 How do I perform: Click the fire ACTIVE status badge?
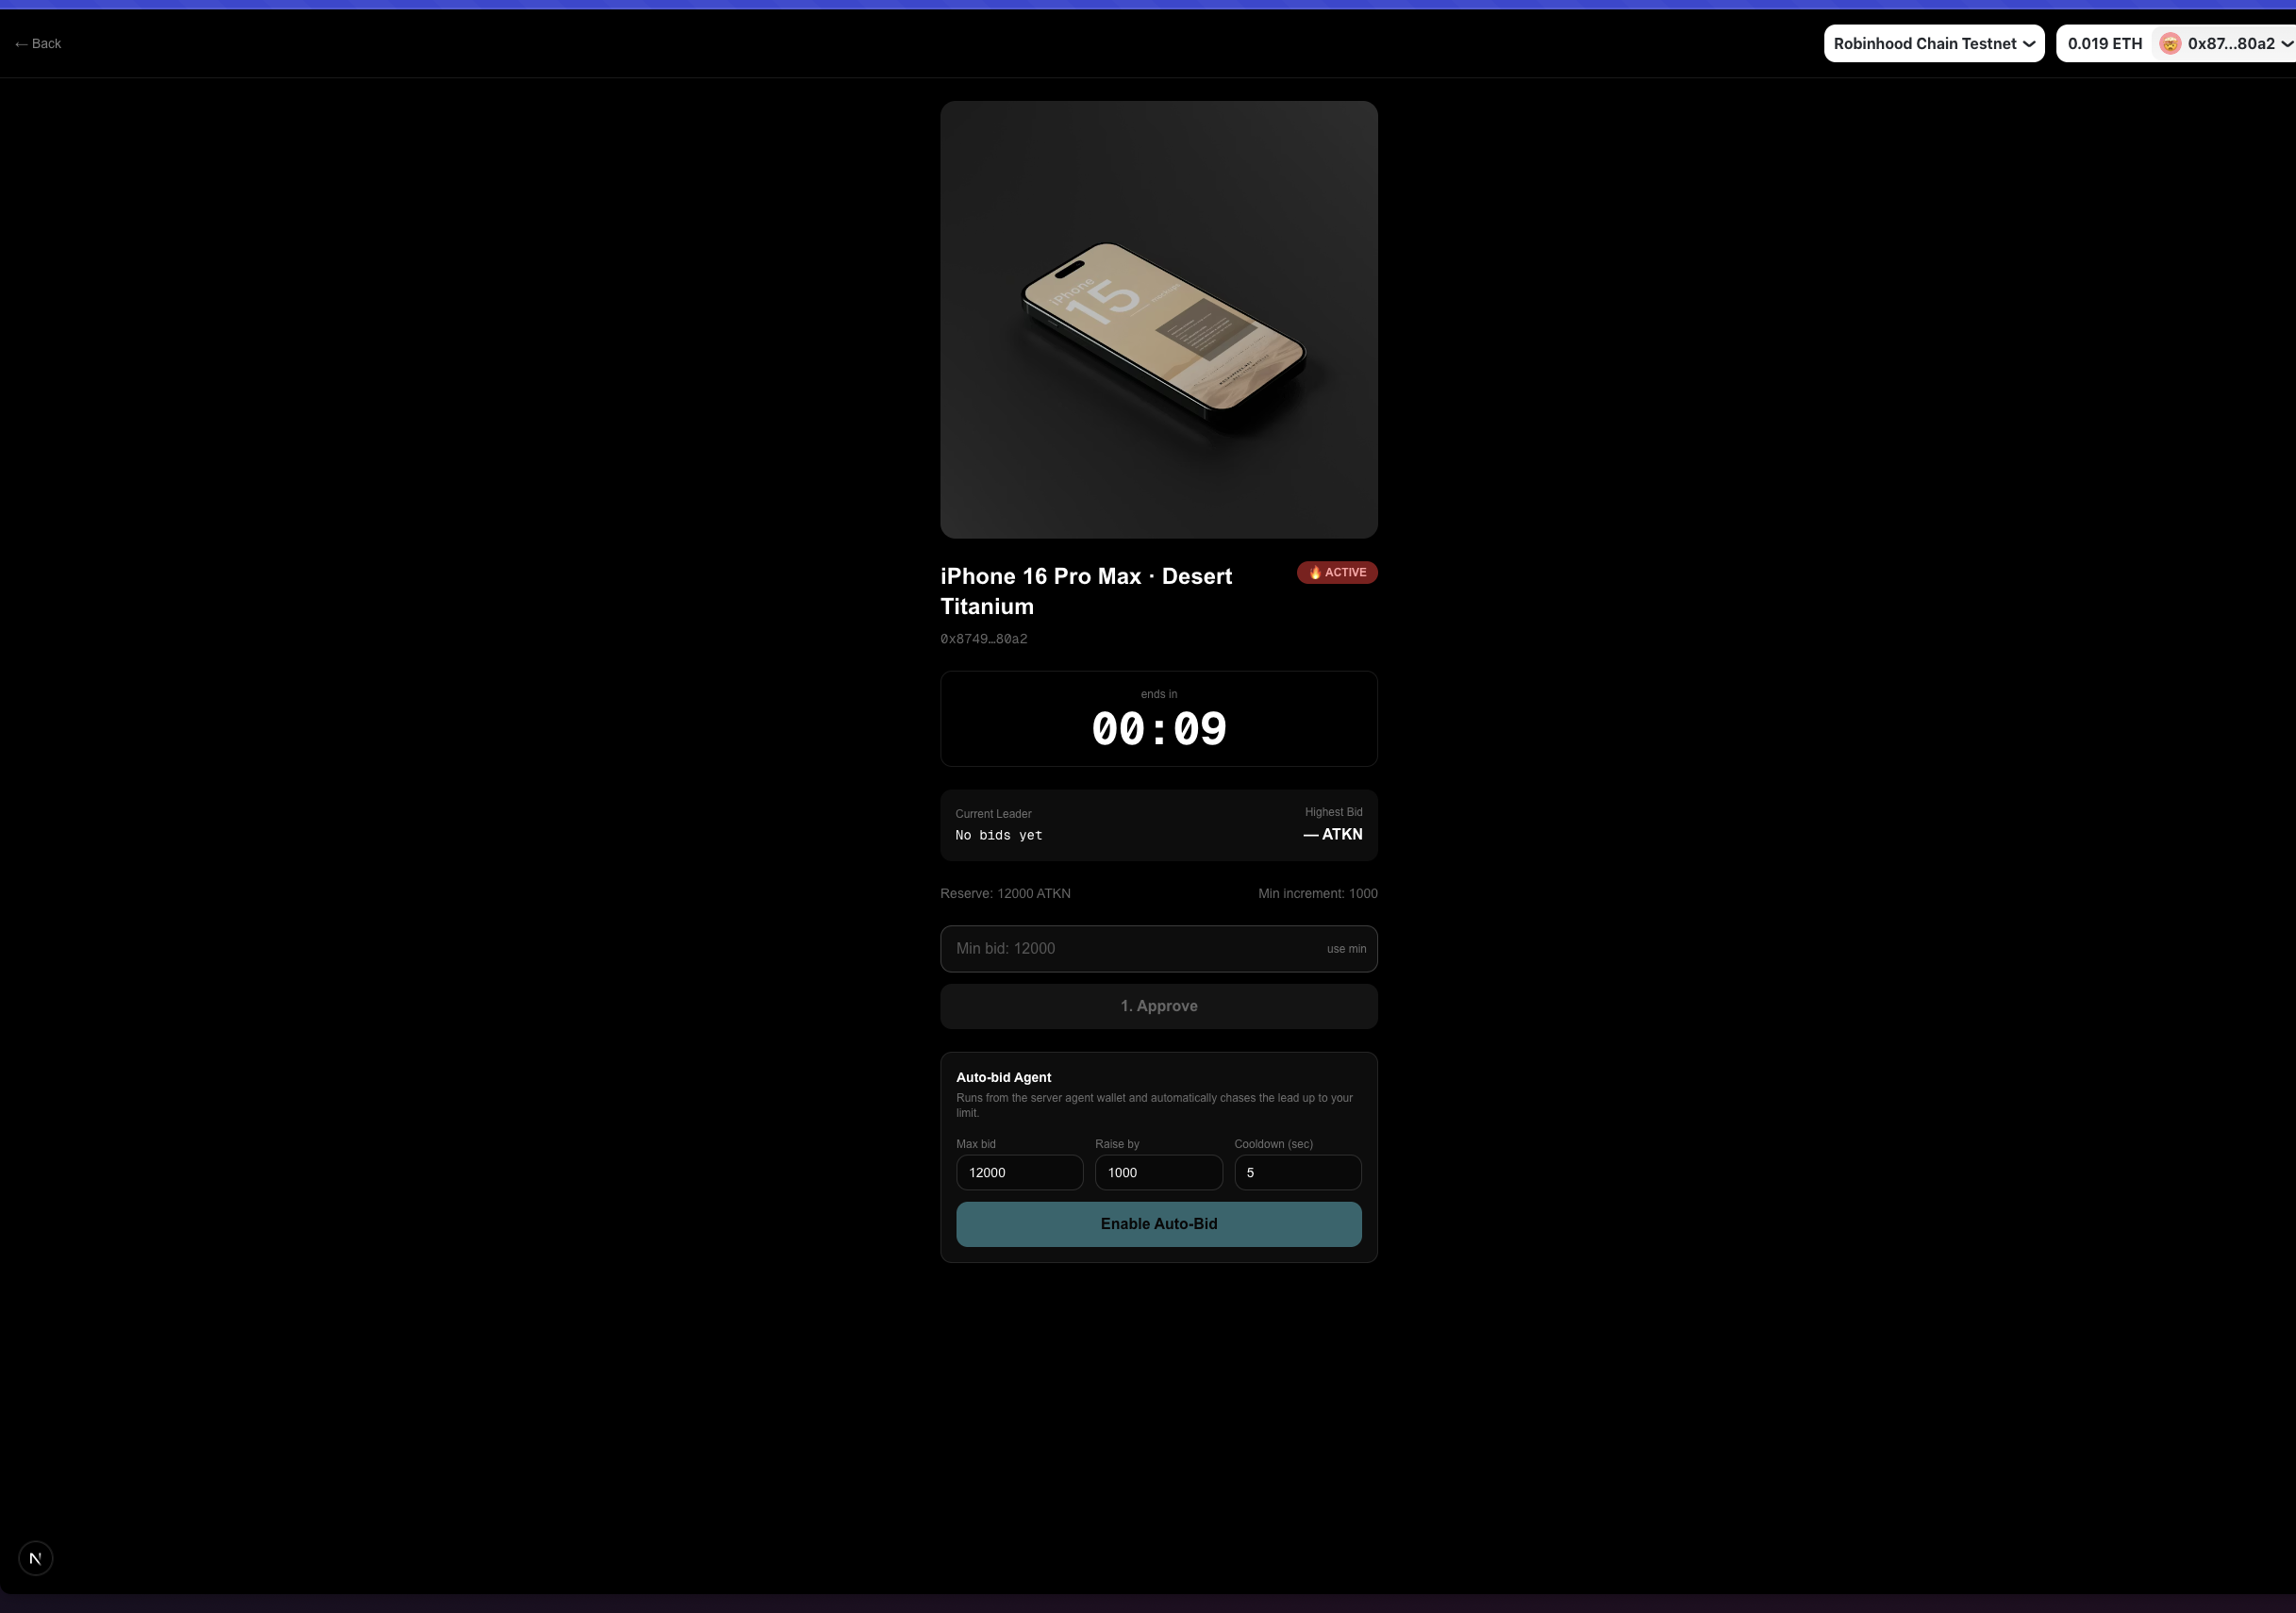[x=1336, y=572]
